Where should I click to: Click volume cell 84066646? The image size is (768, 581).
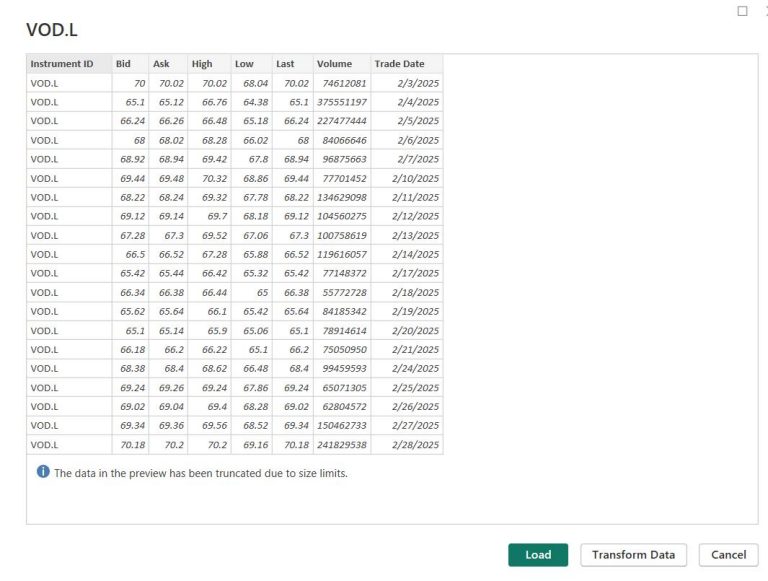point(342,141)
